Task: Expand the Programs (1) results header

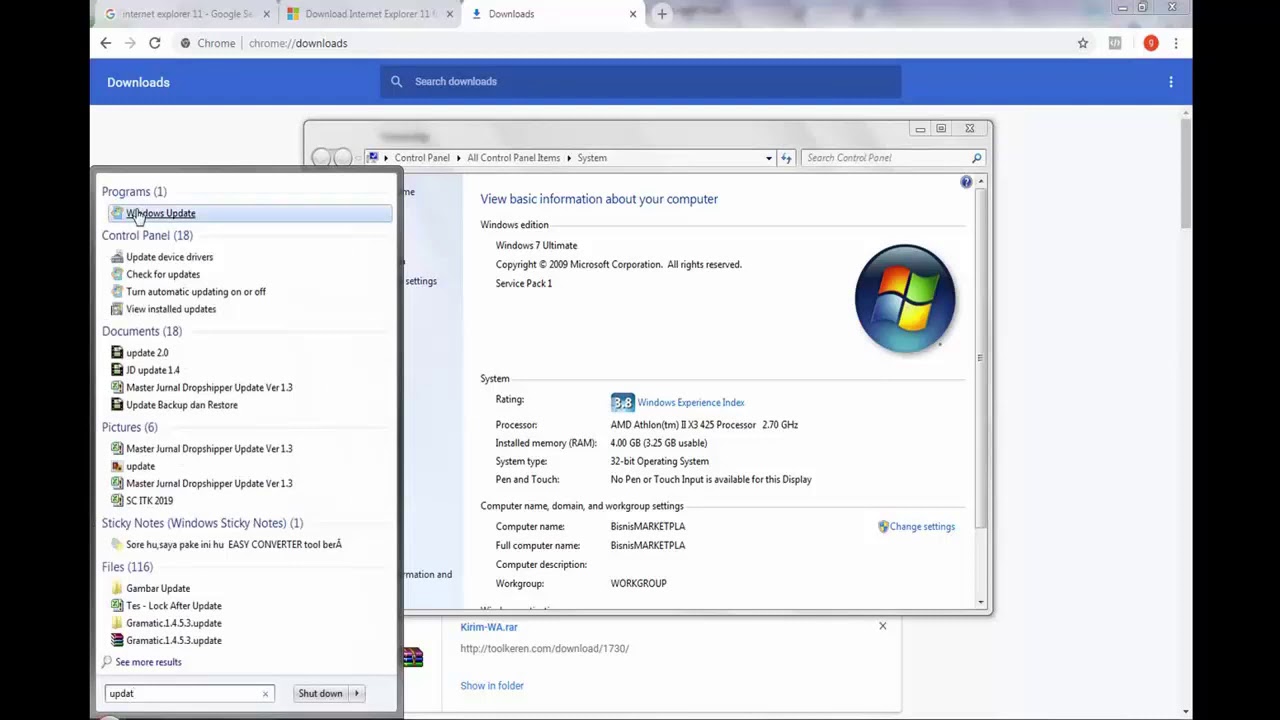Action: coord(134,191)
